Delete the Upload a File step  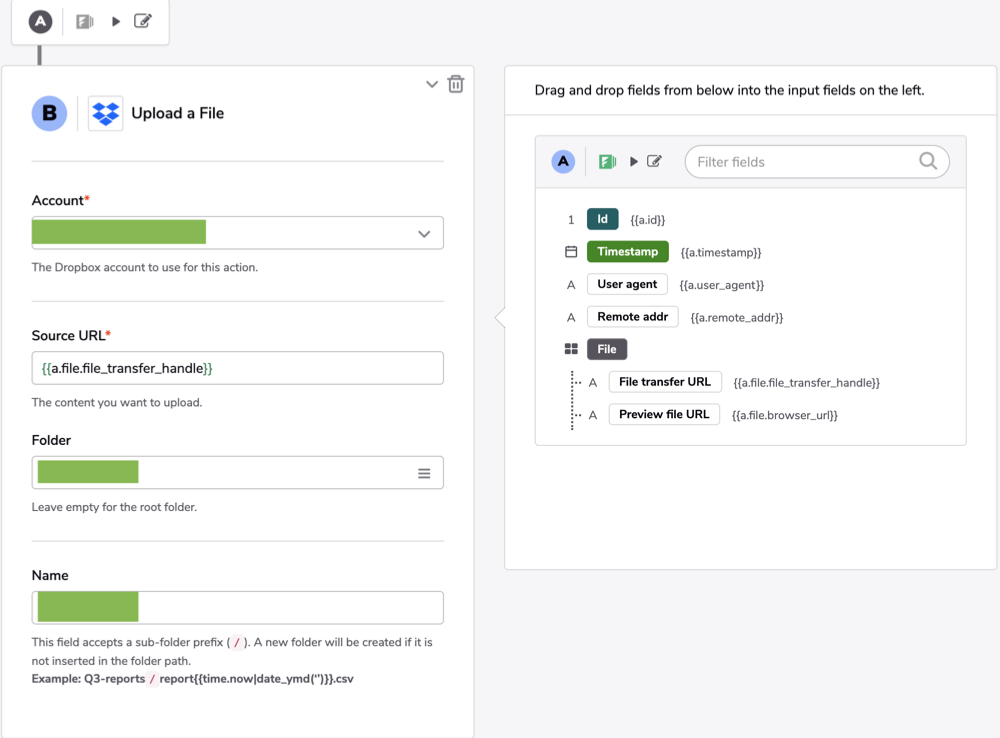[x=456, y=84]
